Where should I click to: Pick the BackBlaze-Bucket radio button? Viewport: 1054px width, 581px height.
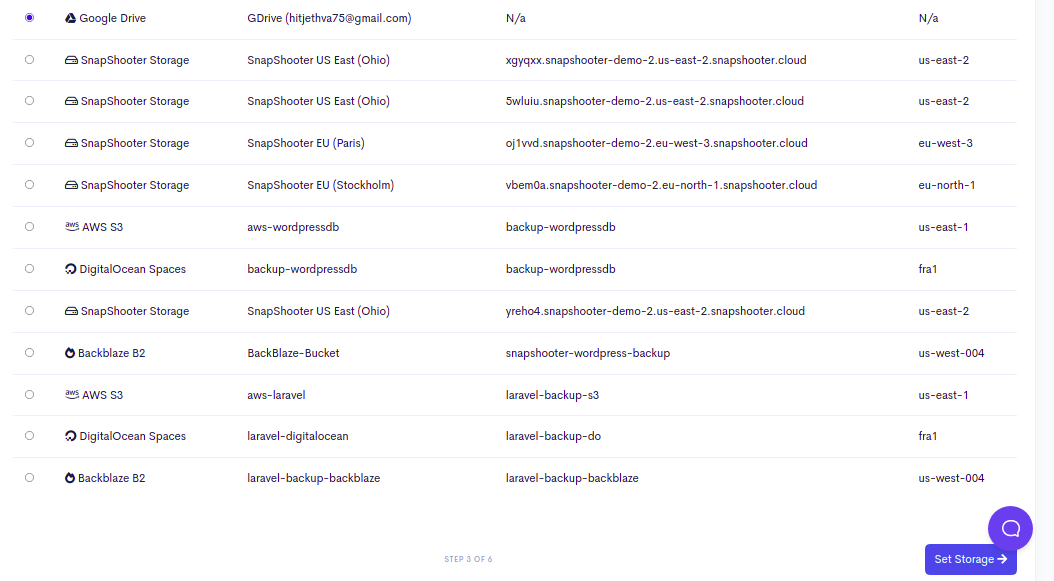click(x=30, y=352)
